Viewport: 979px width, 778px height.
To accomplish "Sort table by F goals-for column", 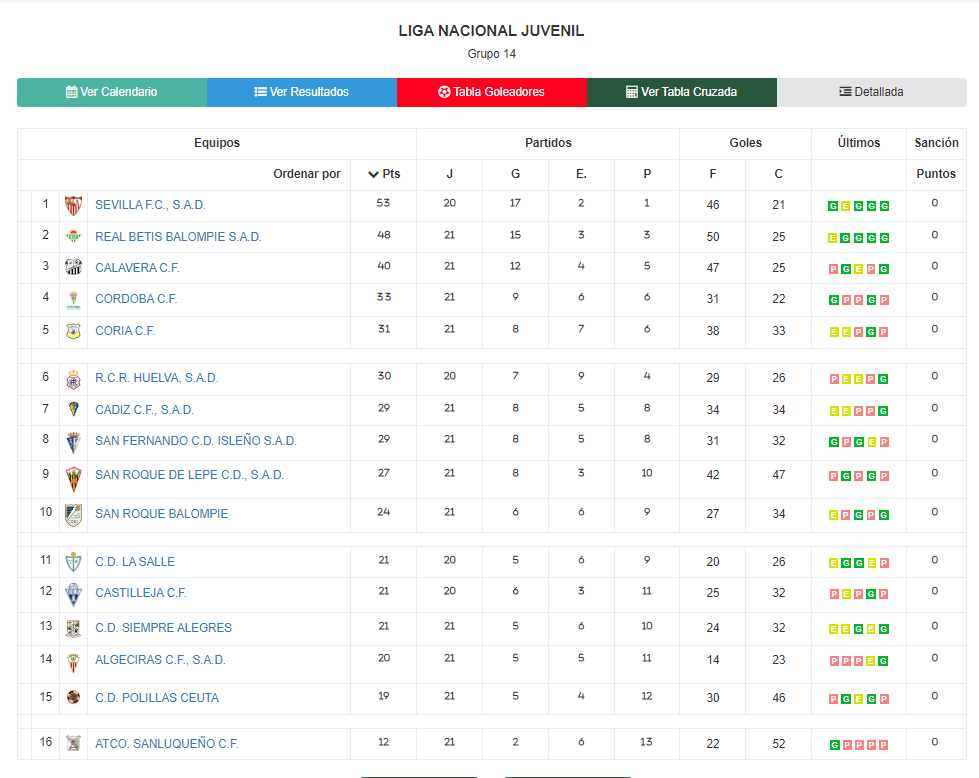I will pos(712,174).
